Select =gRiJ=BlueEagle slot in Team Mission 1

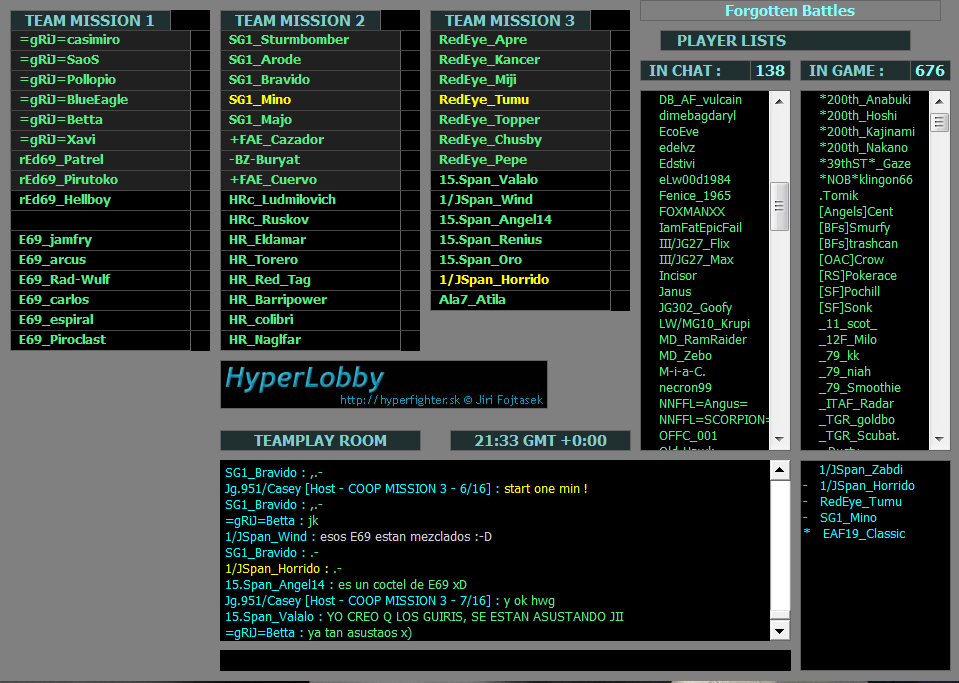[100, 100]
